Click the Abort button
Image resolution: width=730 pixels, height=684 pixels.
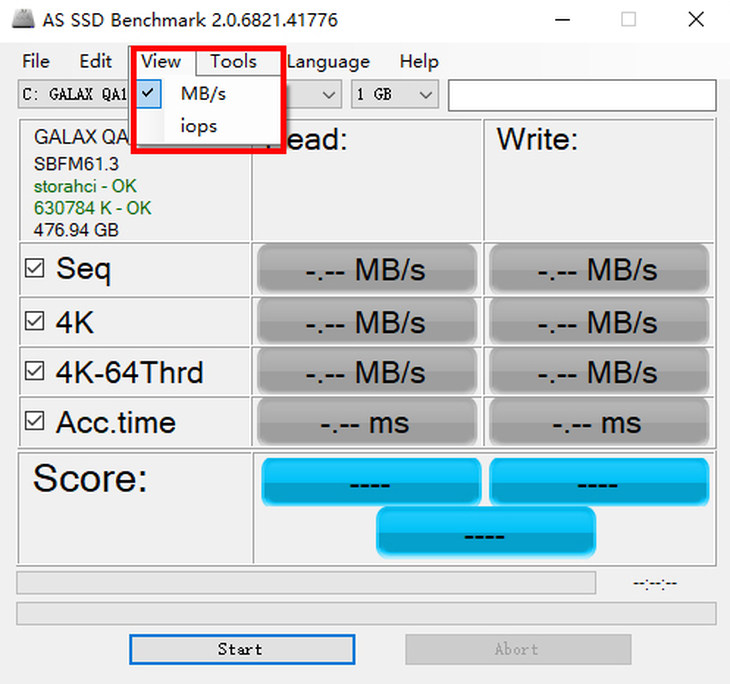[518, 649]
